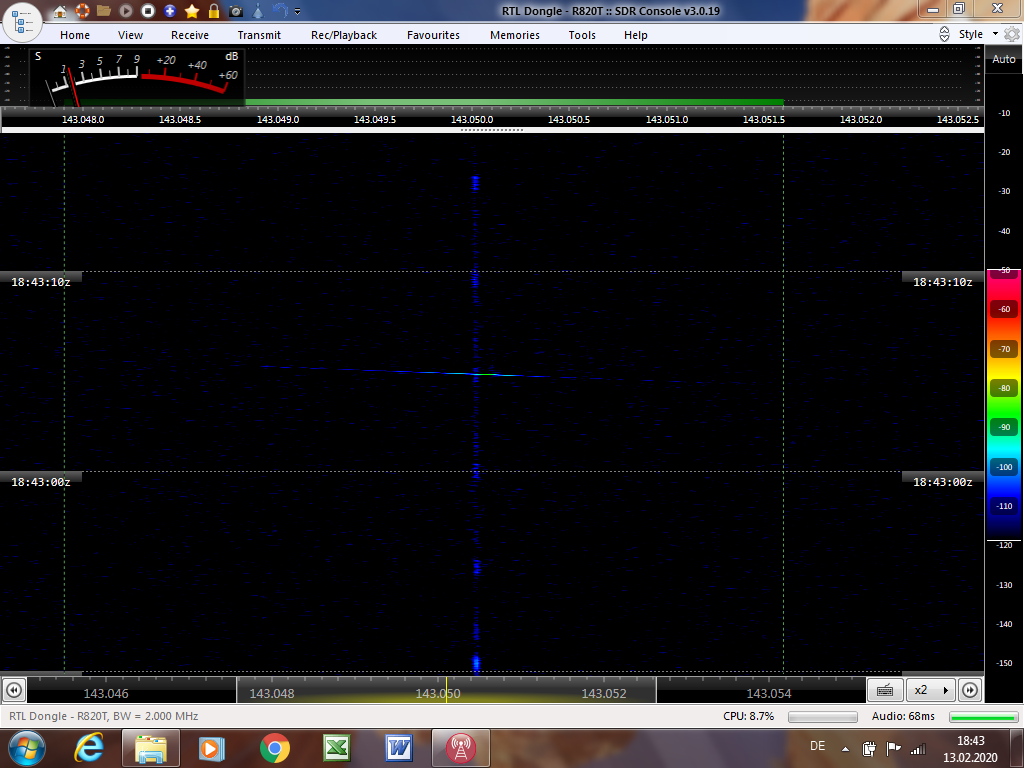Image resolution: width=1024 pixels, height=768 pixels.
Task: Open Word from the taskbar
Action: 399,748
